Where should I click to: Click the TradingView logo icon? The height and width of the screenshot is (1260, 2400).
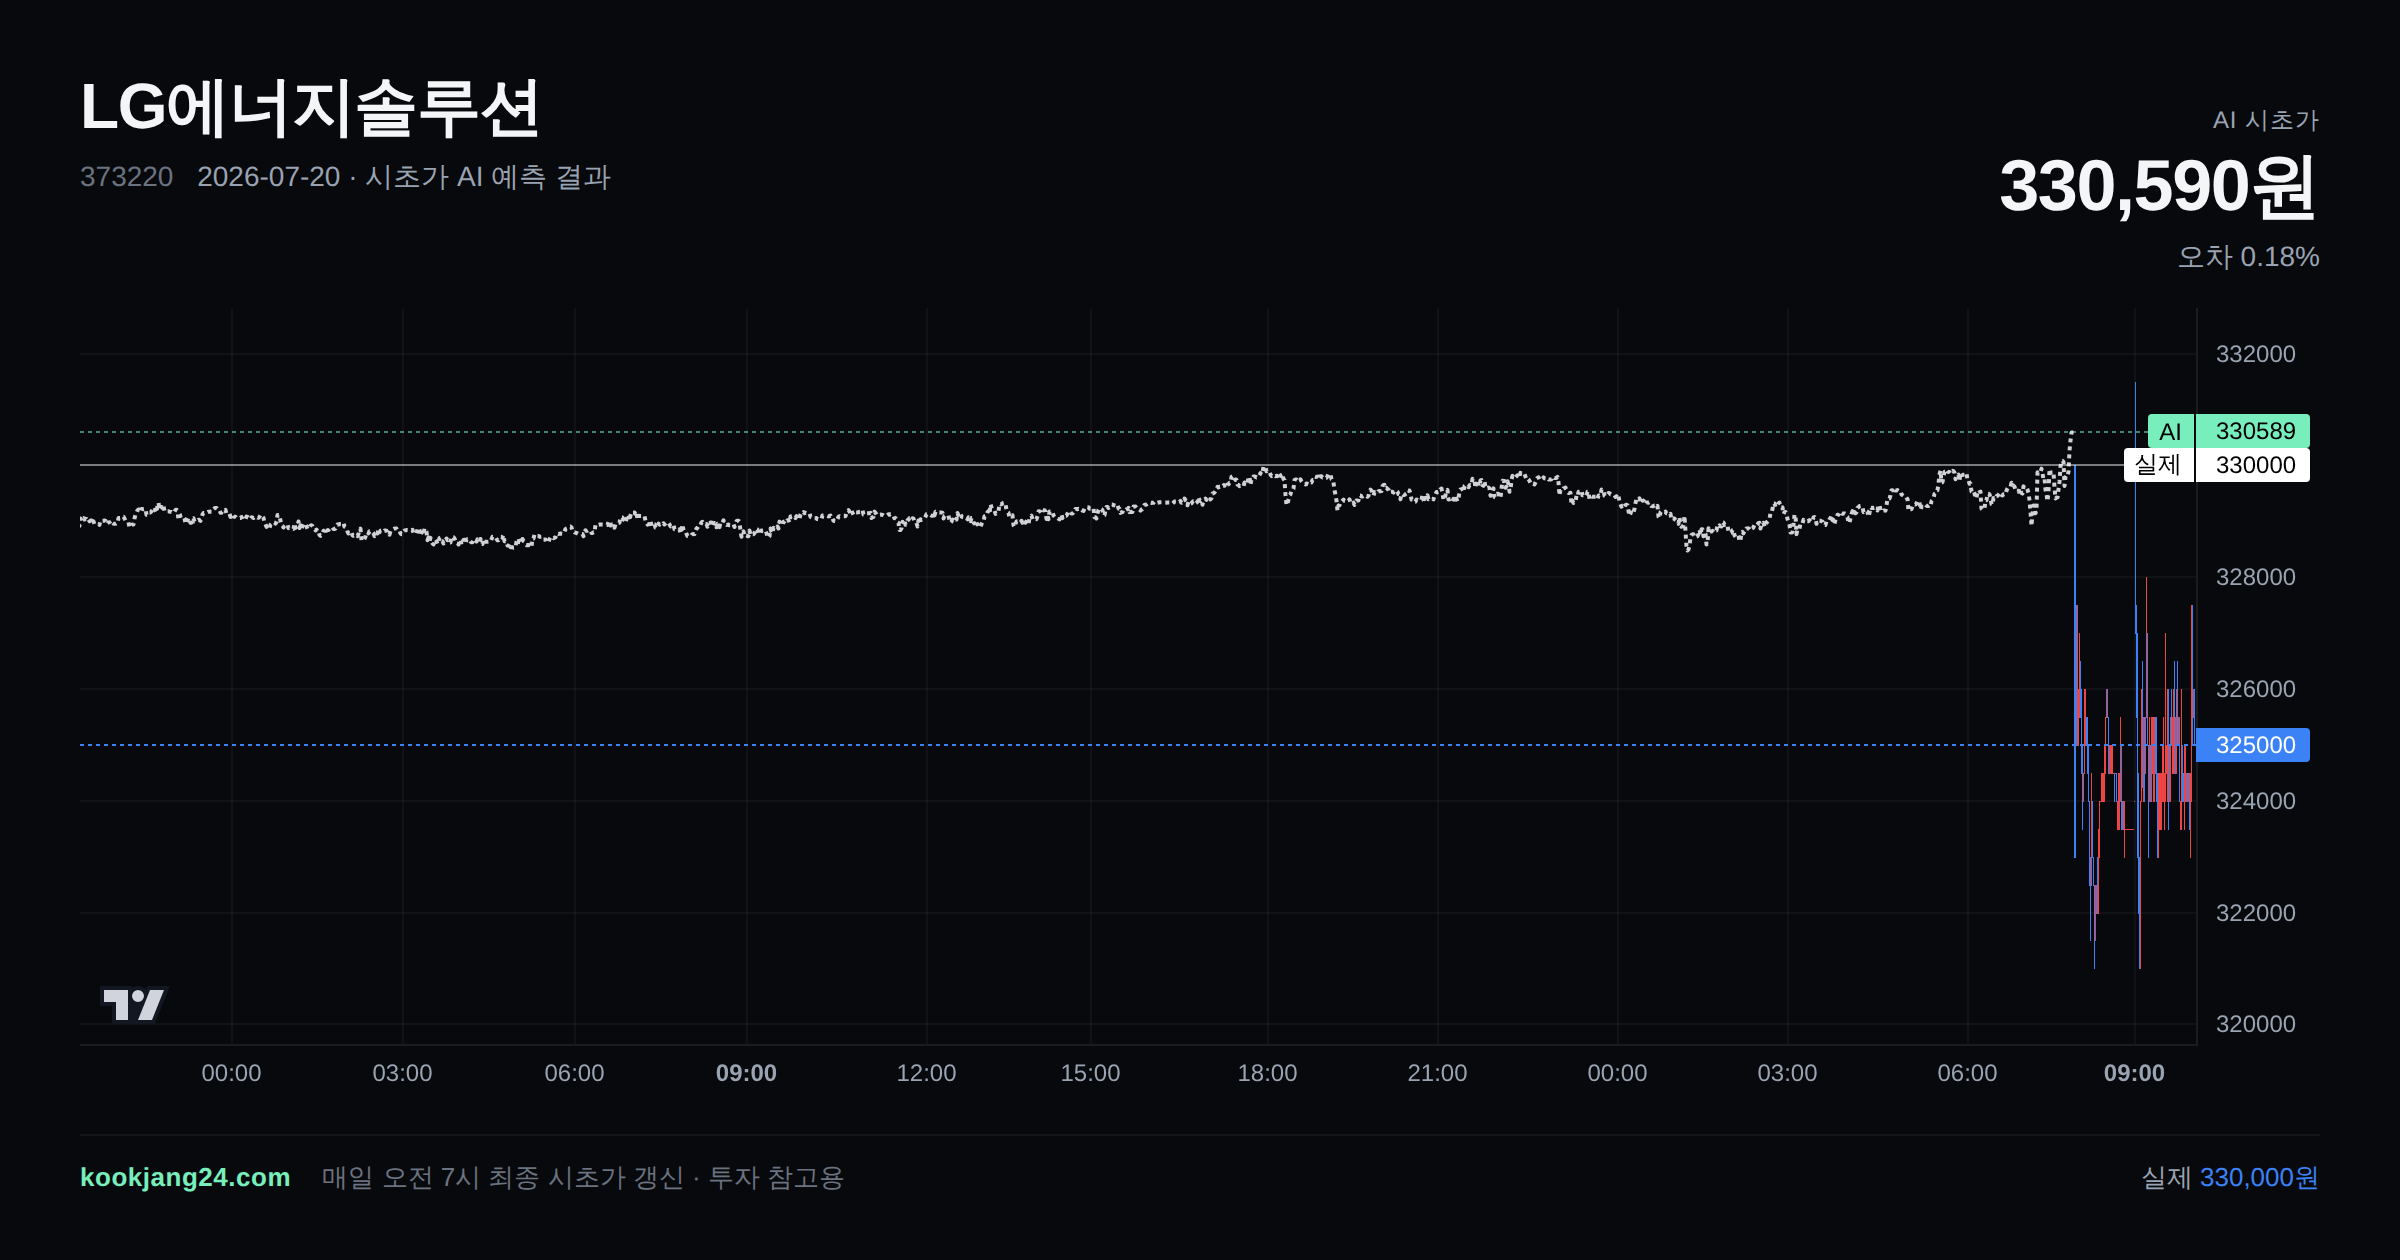click(x=133, y=1004)
